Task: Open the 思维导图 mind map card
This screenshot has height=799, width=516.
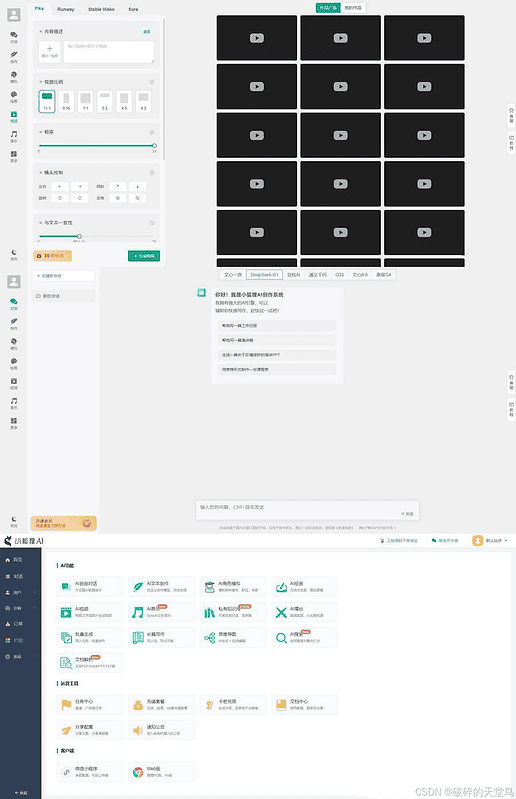Action: pos(233,637)
